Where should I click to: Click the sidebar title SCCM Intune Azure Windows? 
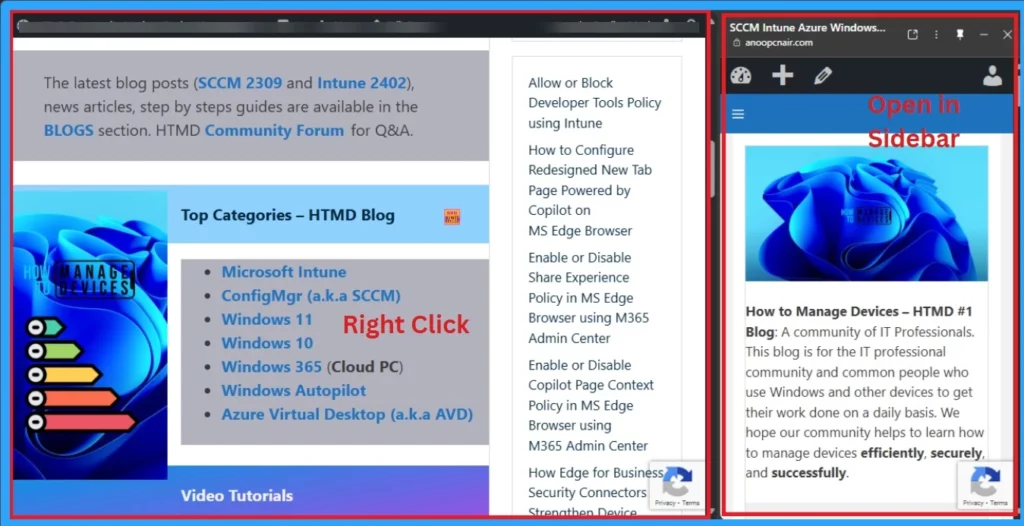(808, 27)
